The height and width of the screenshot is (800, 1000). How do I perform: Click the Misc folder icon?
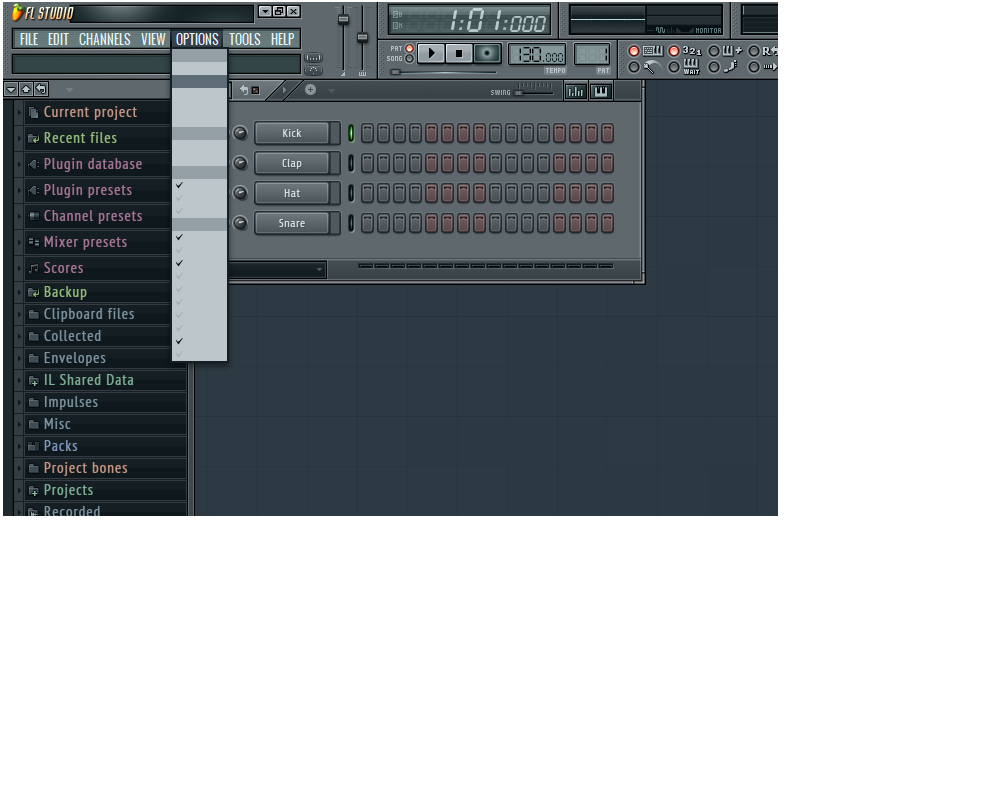pyautogui.click(x=34, y=424)
